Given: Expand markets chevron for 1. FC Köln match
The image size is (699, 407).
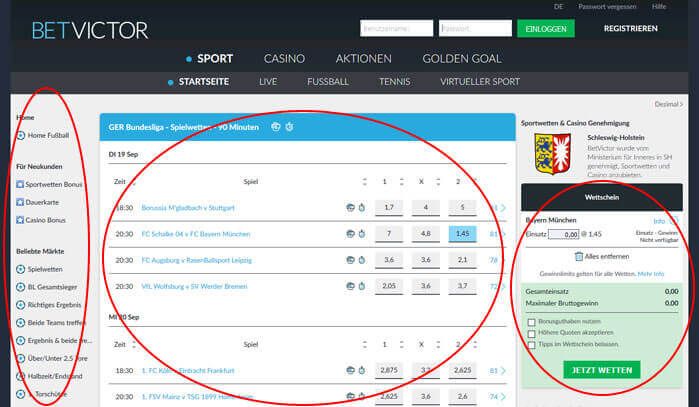Looking at the screenshot, I should 503,370.
